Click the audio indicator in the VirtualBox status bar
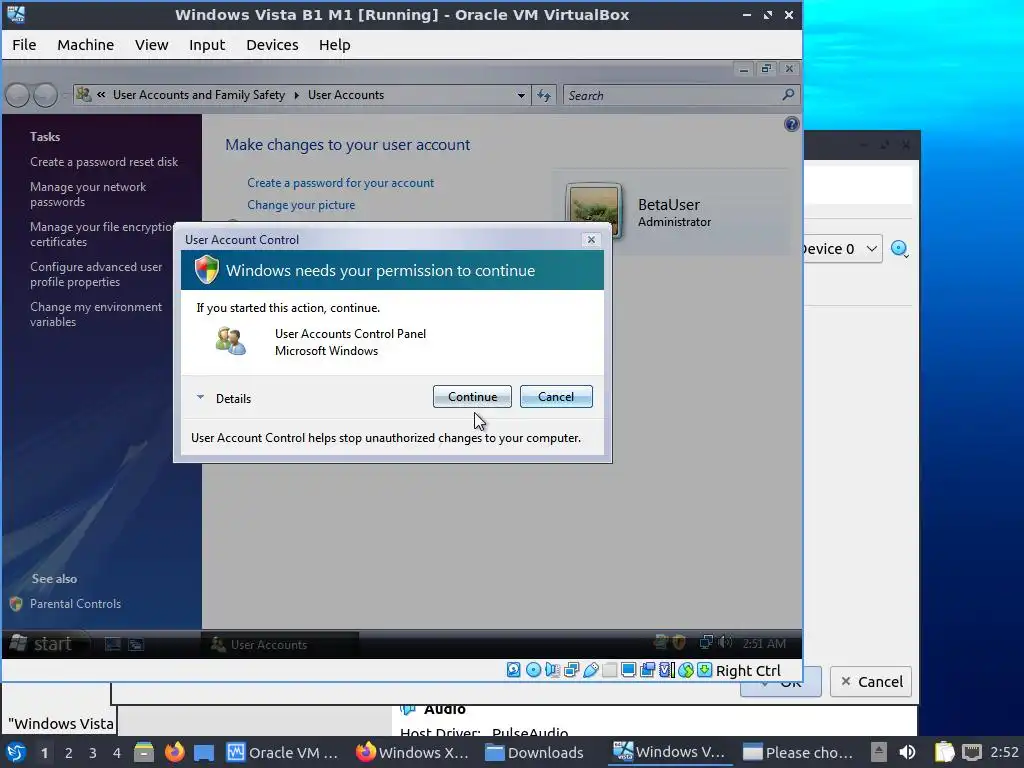 (552, 670)
